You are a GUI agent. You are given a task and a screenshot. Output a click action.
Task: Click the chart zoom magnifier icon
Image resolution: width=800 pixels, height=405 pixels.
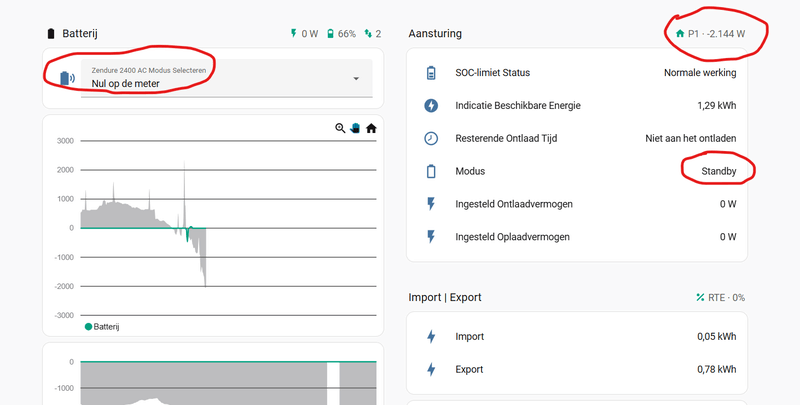[x=341, y=128]
